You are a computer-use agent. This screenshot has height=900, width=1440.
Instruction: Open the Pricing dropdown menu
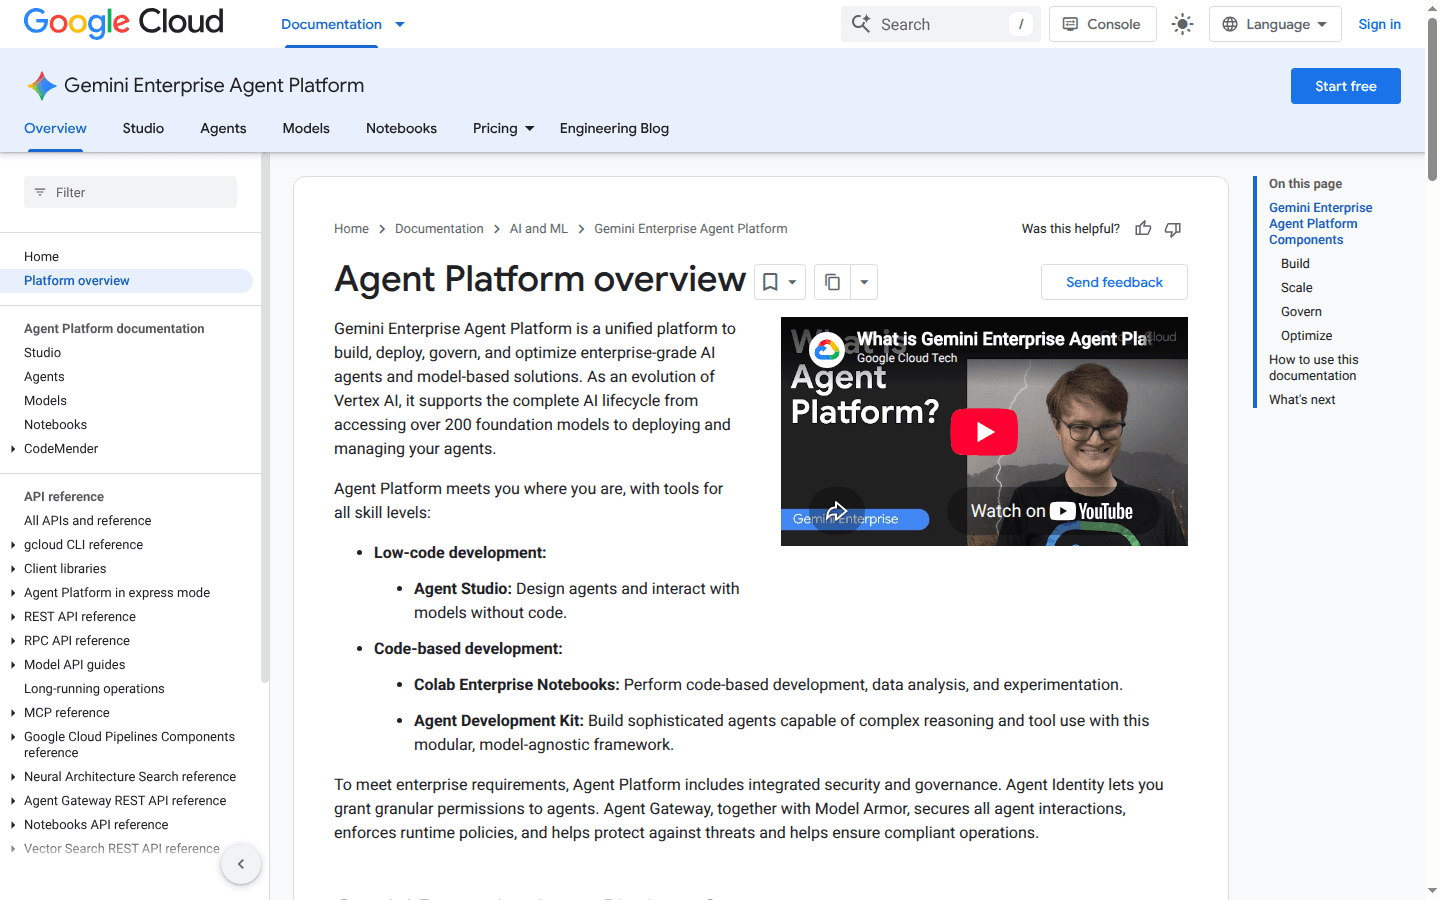point(503,128)
